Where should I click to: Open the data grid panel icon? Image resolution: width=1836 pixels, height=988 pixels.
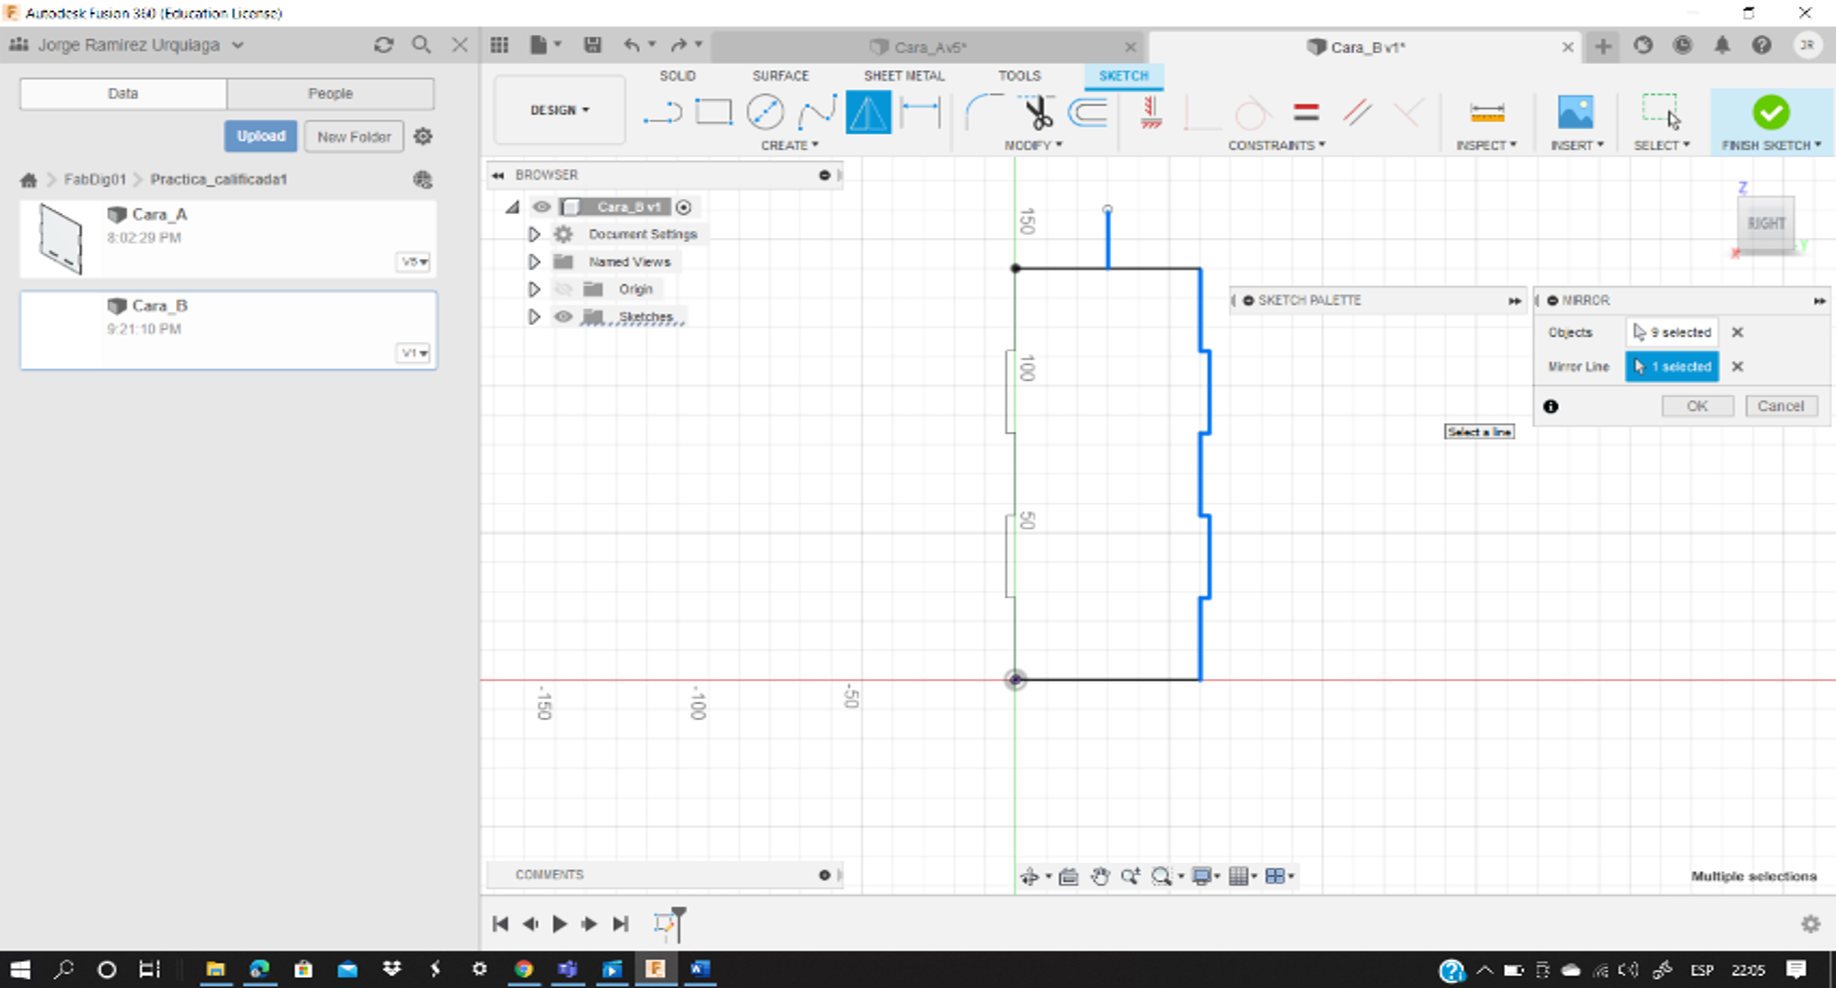499,45
